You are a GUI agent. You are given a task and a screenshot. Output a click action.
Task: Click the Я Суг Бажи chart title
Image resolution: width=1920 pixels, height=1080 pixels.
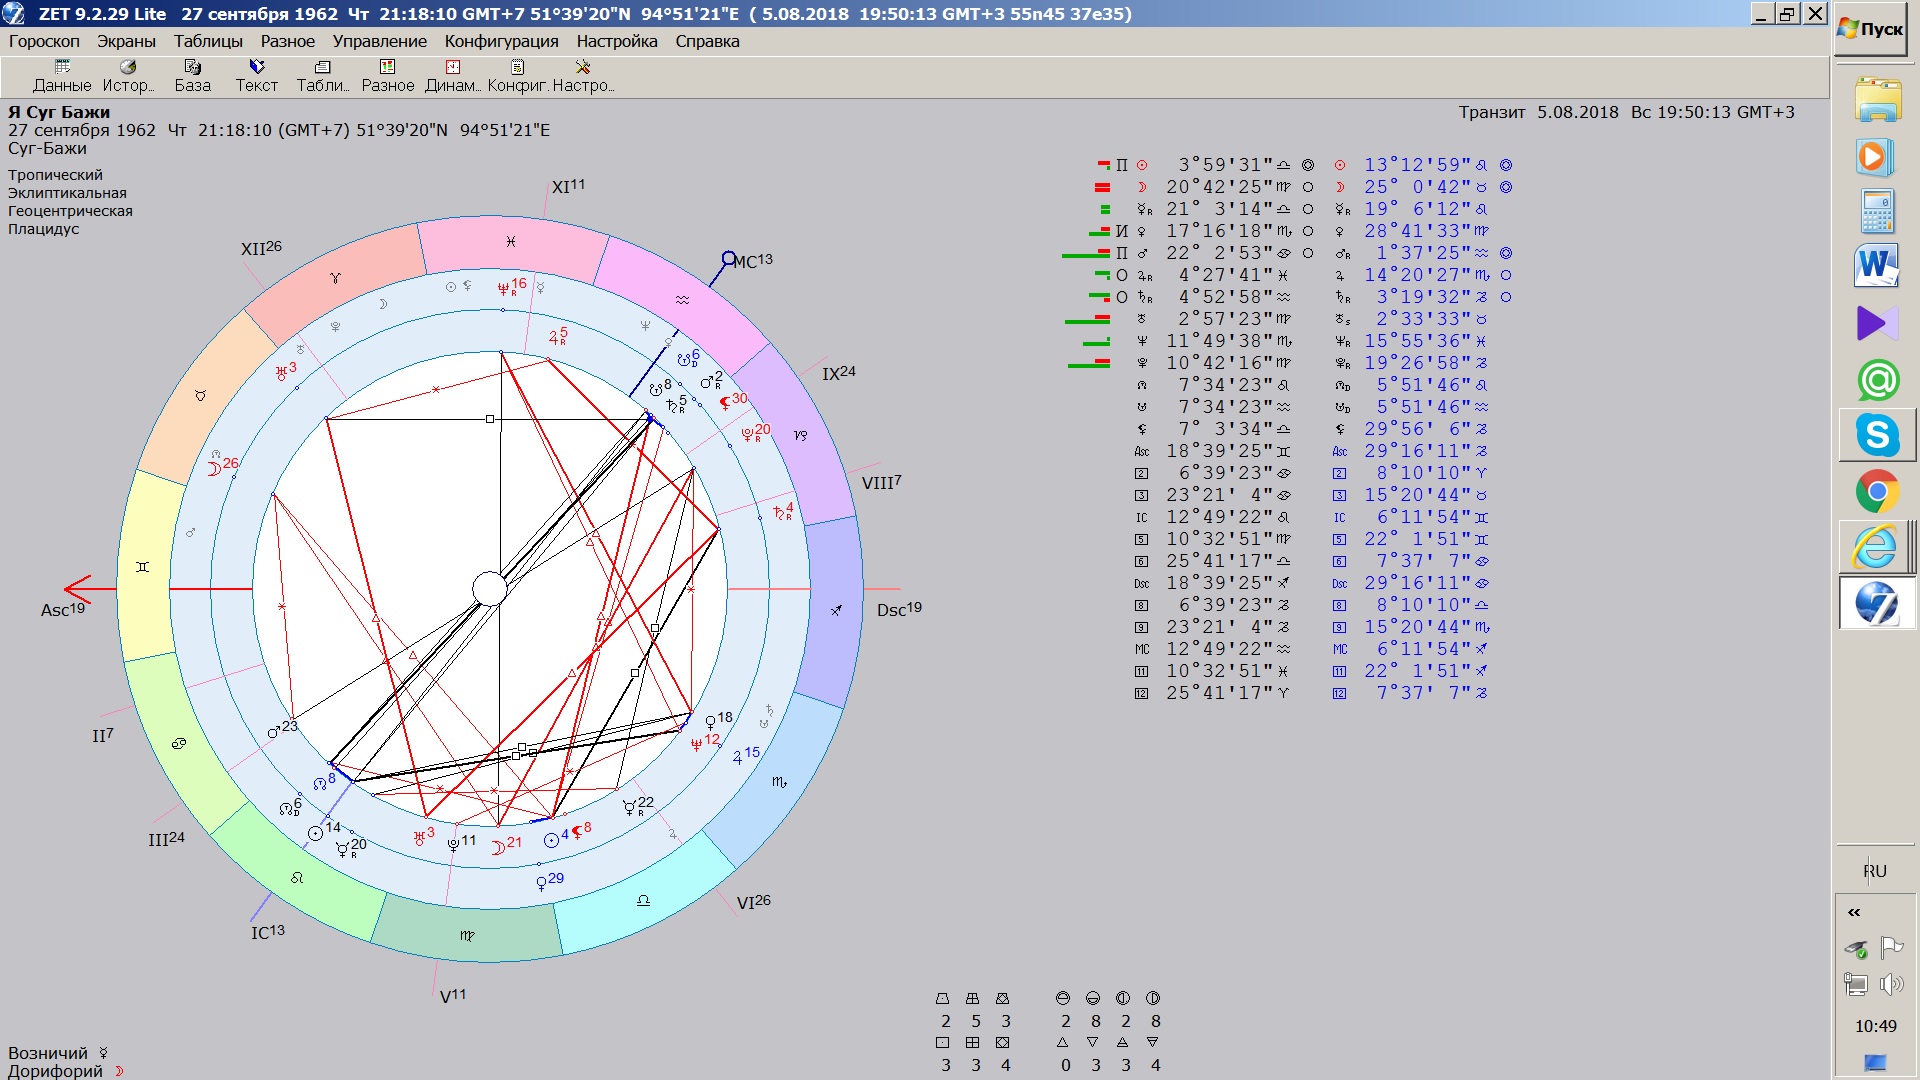tap(59, 112)
